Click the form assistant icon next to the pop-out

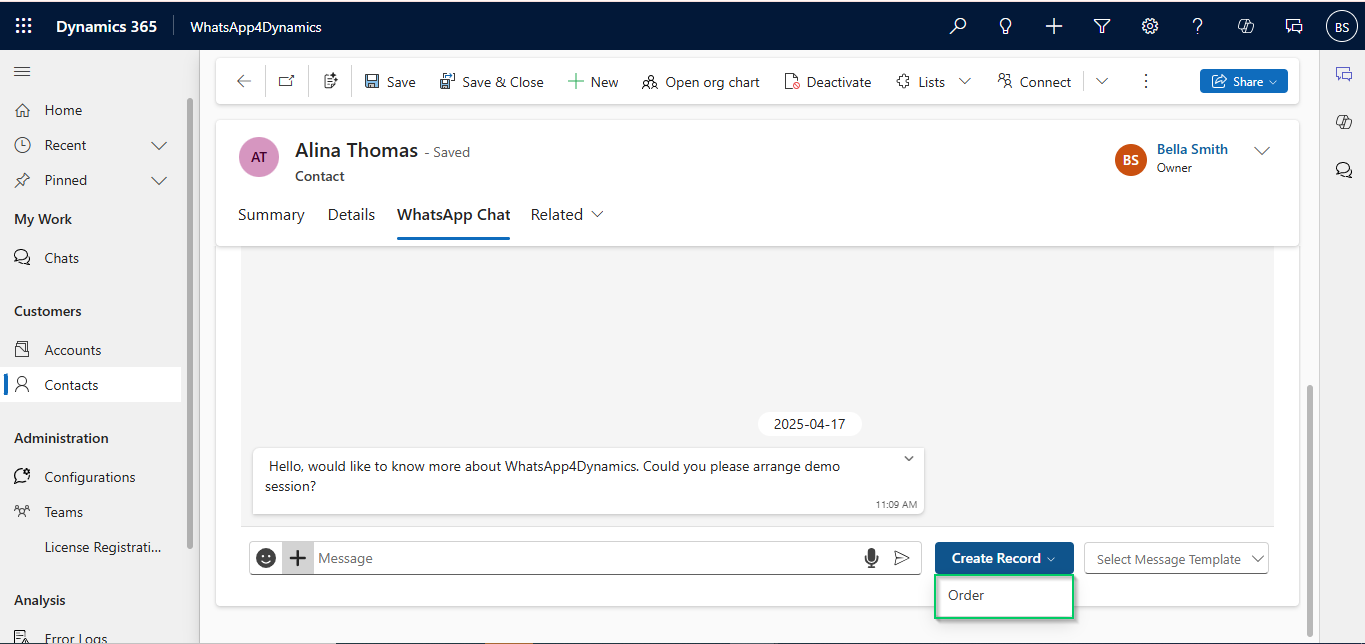point(331,82)
